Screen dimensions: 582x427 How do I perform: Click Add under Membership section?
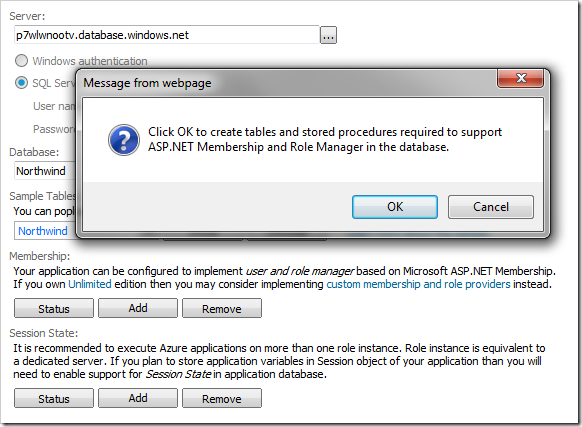point(138,308)
